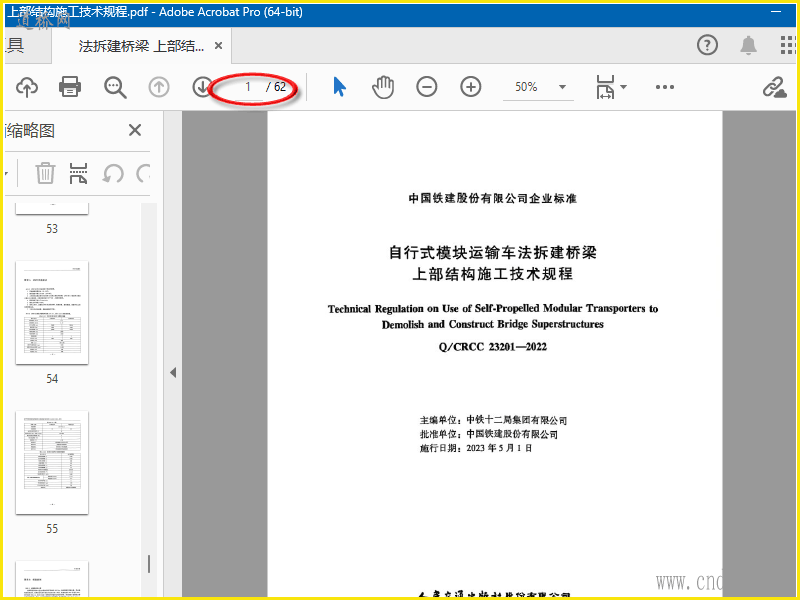Viewport: 800px width, 600px height.
Task: Select page 54 thumbnail
Action: pos(52,313)
